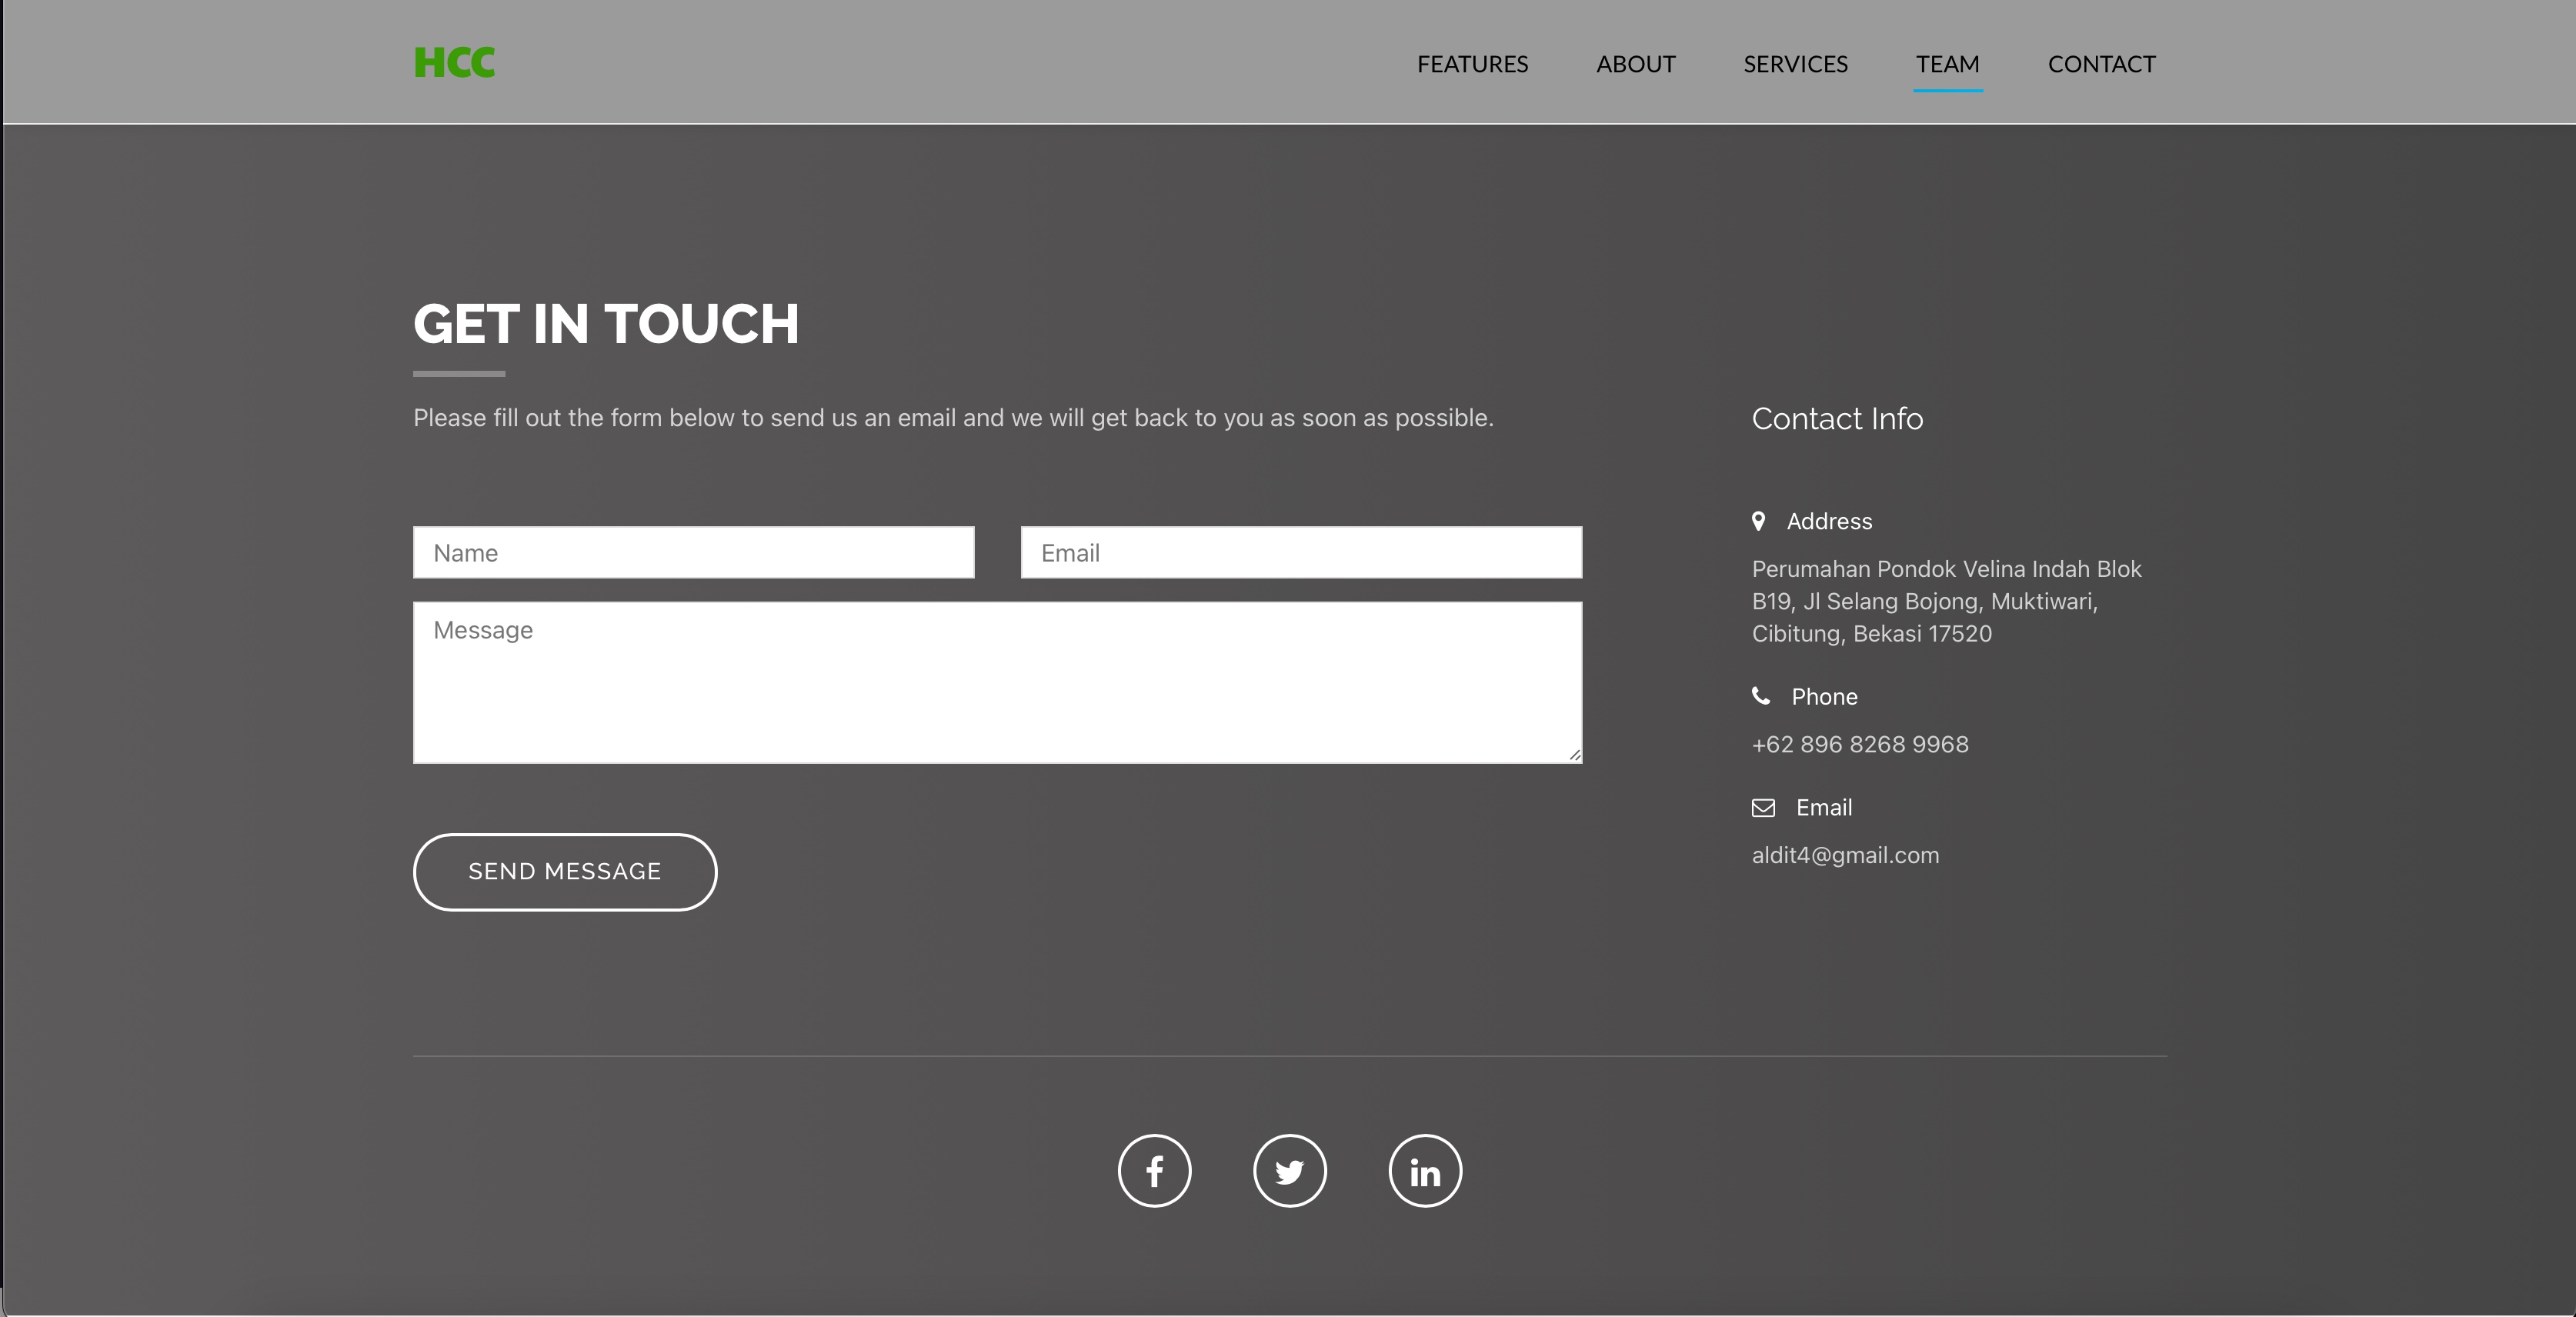
Task: Click the Email envelope icon
Action: 1763,808
